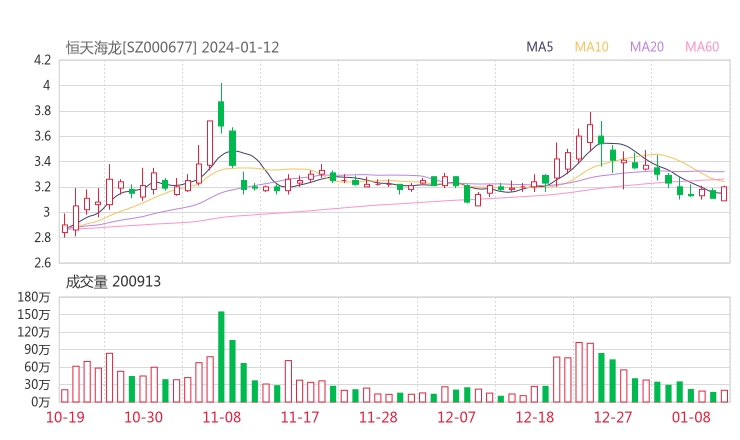Click the 150万 volume axis label
740x440 pixels.
point(34,315)
